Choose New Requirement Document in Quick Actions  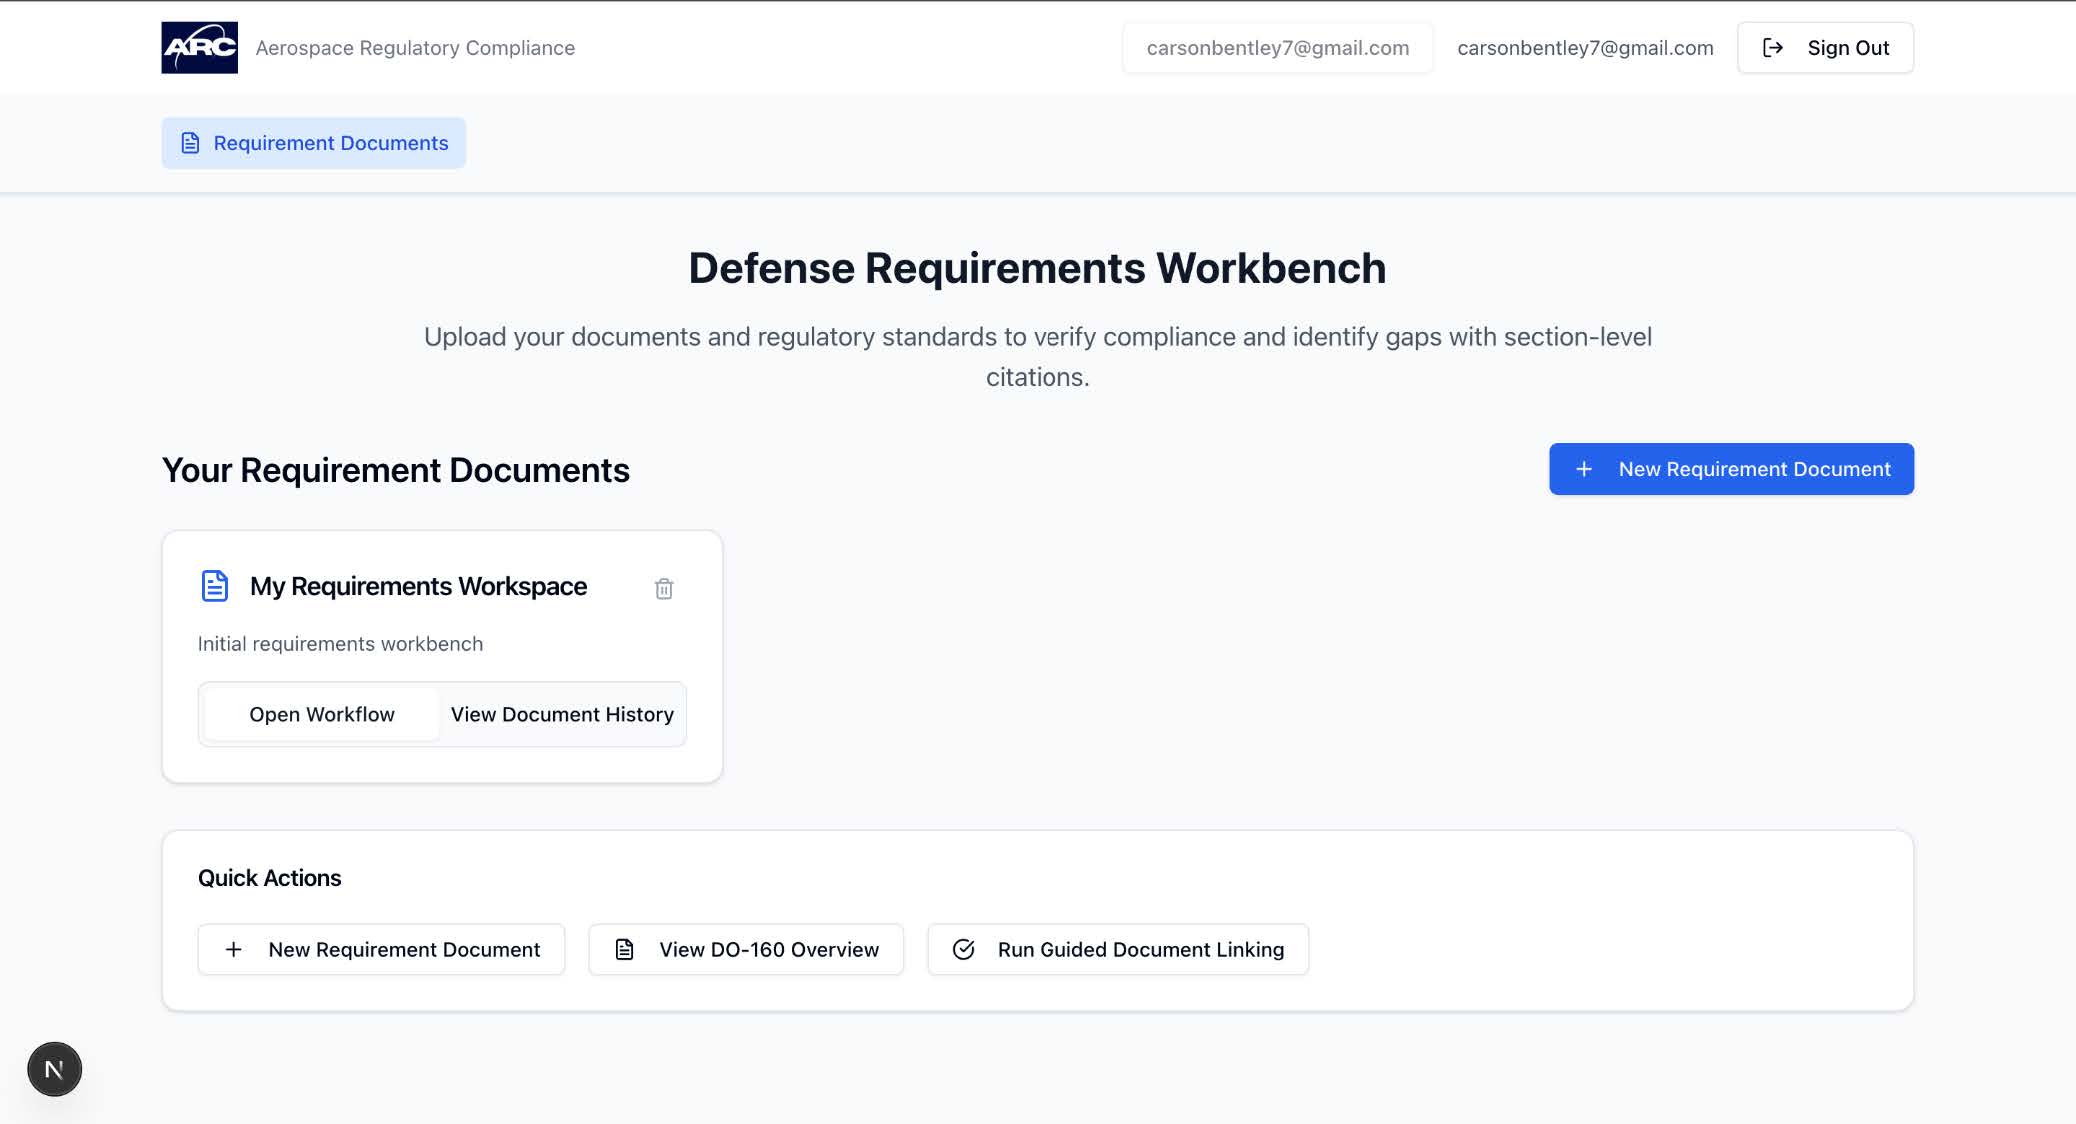click(381, 949)
